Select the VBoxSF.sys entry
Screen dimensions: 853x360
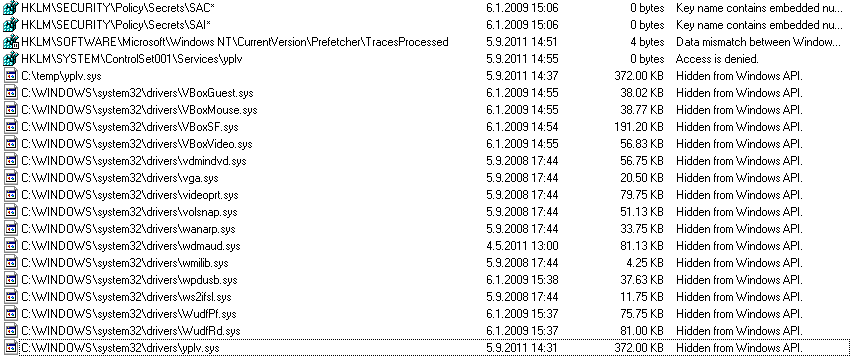[x=426, y=127]
